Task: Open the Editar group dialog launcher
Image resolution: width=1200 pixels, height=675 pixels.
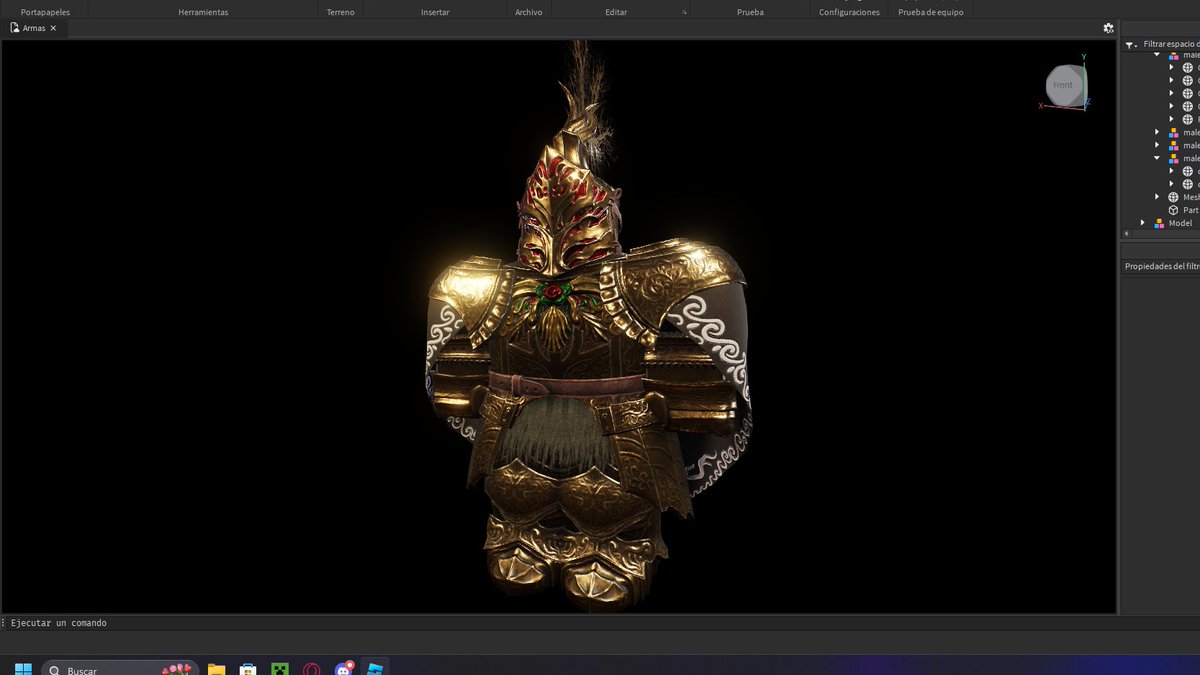Action: coord(685,13)
